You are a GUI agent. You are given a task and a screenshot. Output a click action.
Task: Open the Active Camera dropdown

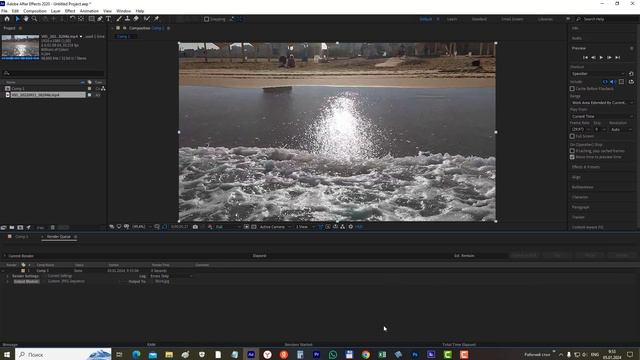(276, 227)
